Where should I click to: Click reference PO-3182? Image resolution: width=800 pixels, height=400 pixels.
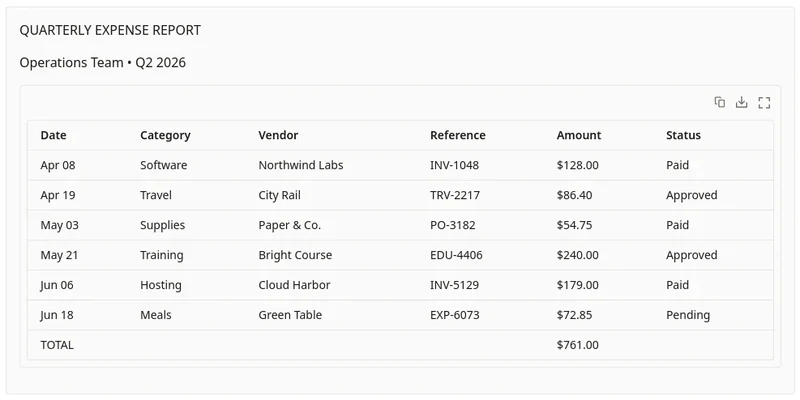pyautogui.click(x=453, y=226)
